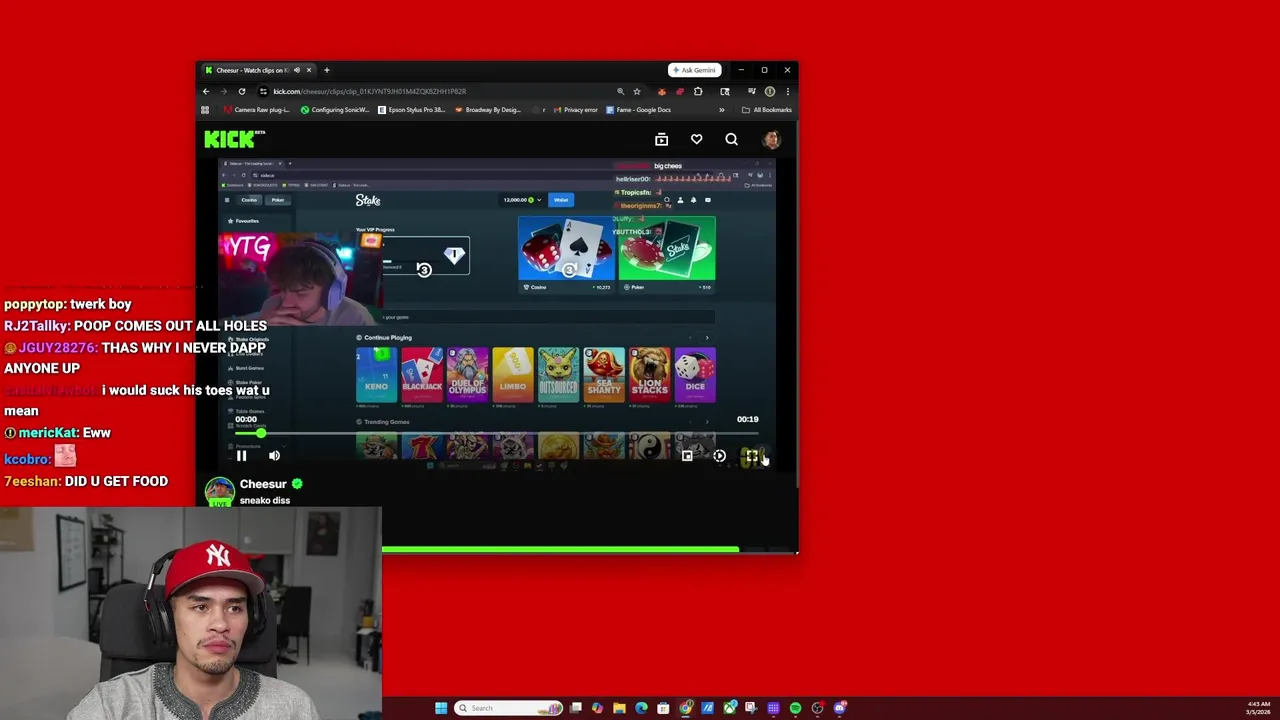This screenshot has width=1280, height=720.
Task: Open the Kick logo home link
Action: coord(234,139)
